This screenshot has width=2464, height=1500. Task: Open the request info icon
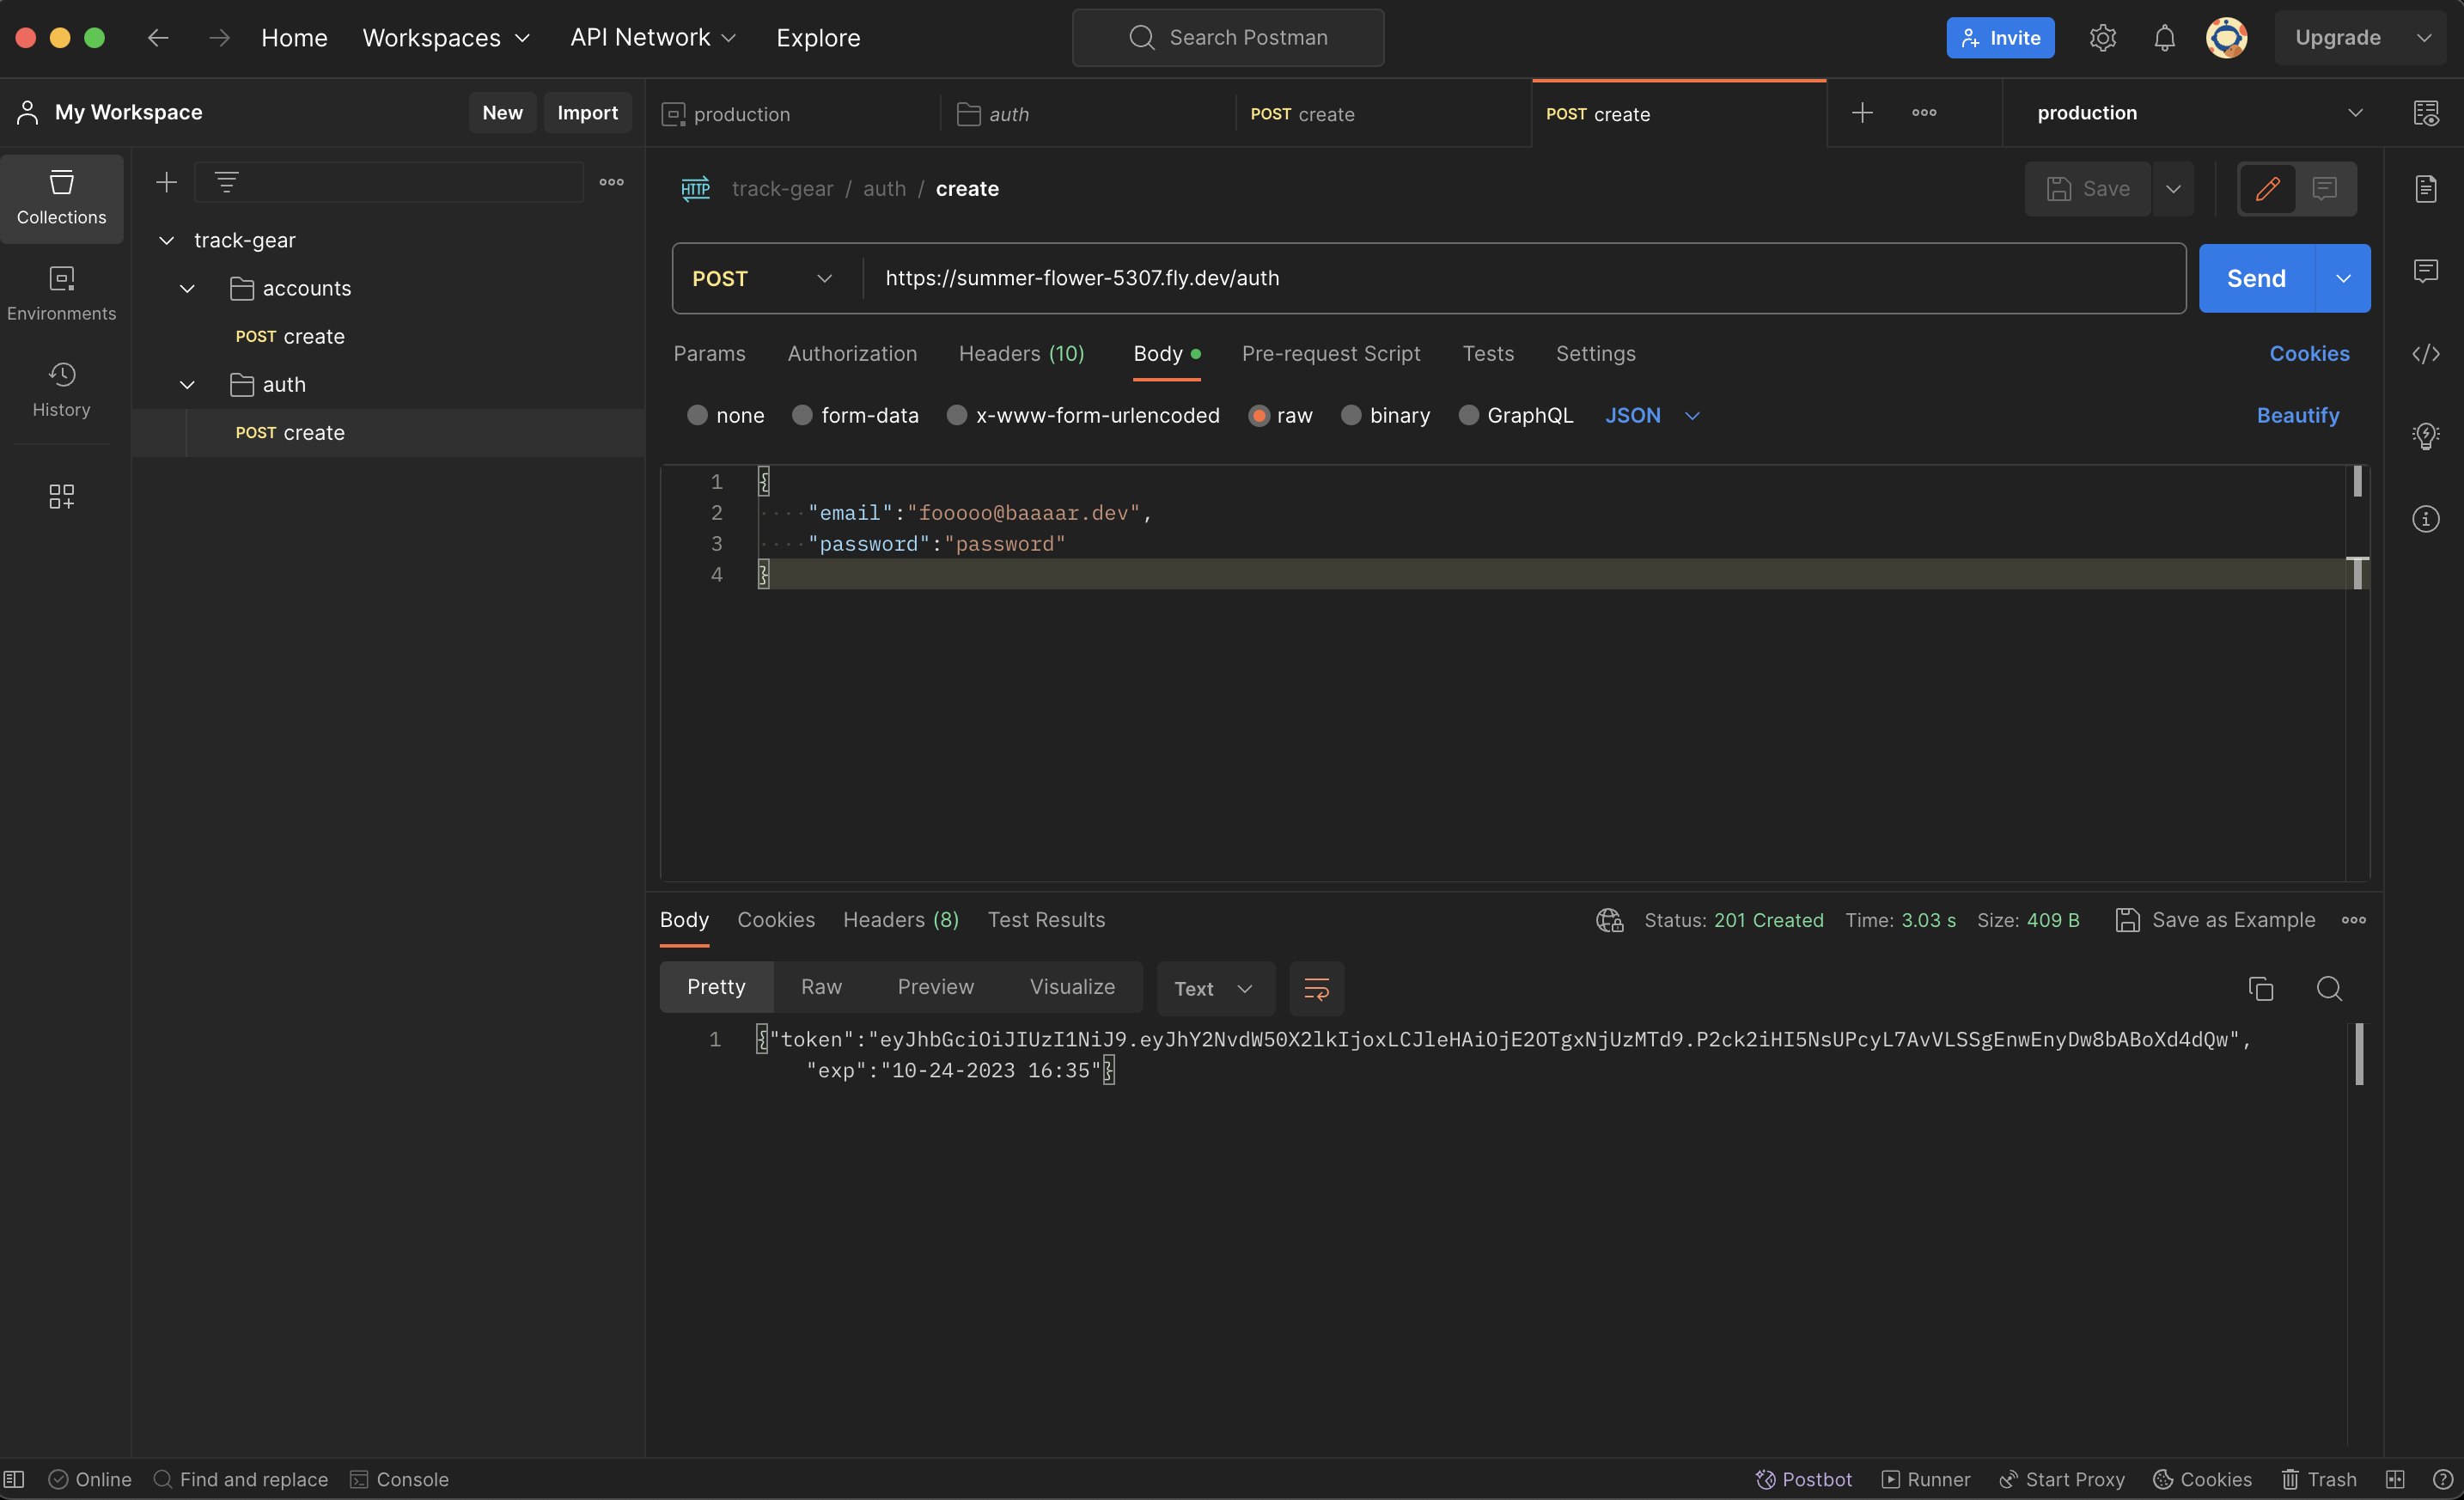2425,519
